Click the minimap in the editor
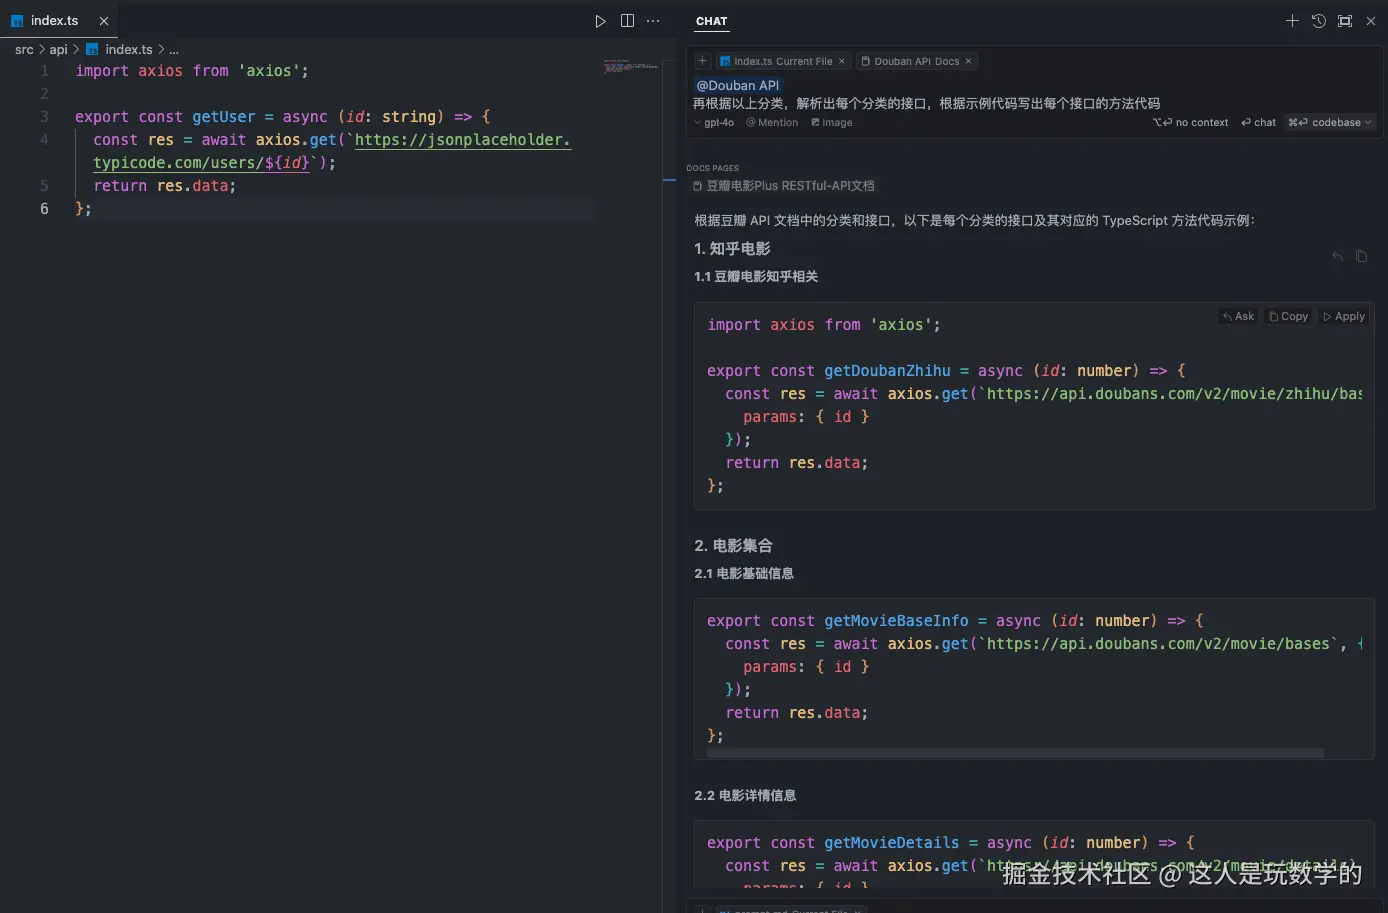The image size is (1388, 913). click(630, 66)
